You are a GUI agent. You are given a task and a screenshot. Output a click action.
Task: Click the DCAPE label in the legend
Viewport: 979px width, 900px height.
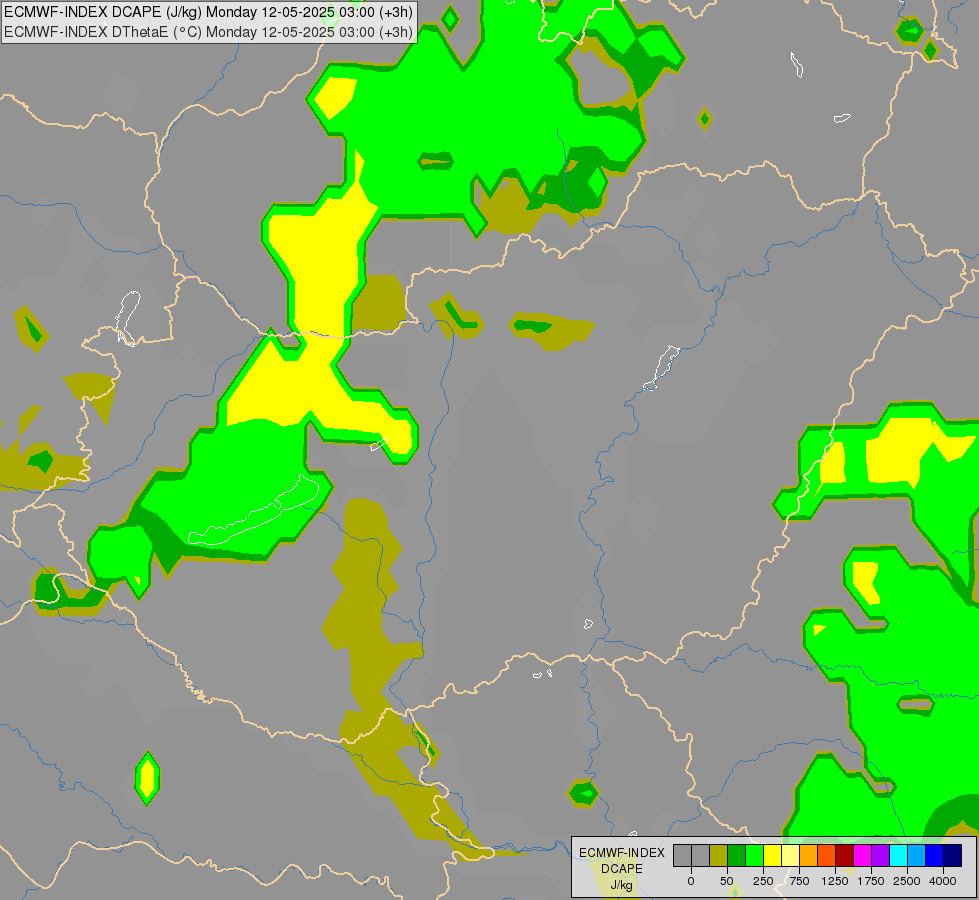(x=621, y=869)
